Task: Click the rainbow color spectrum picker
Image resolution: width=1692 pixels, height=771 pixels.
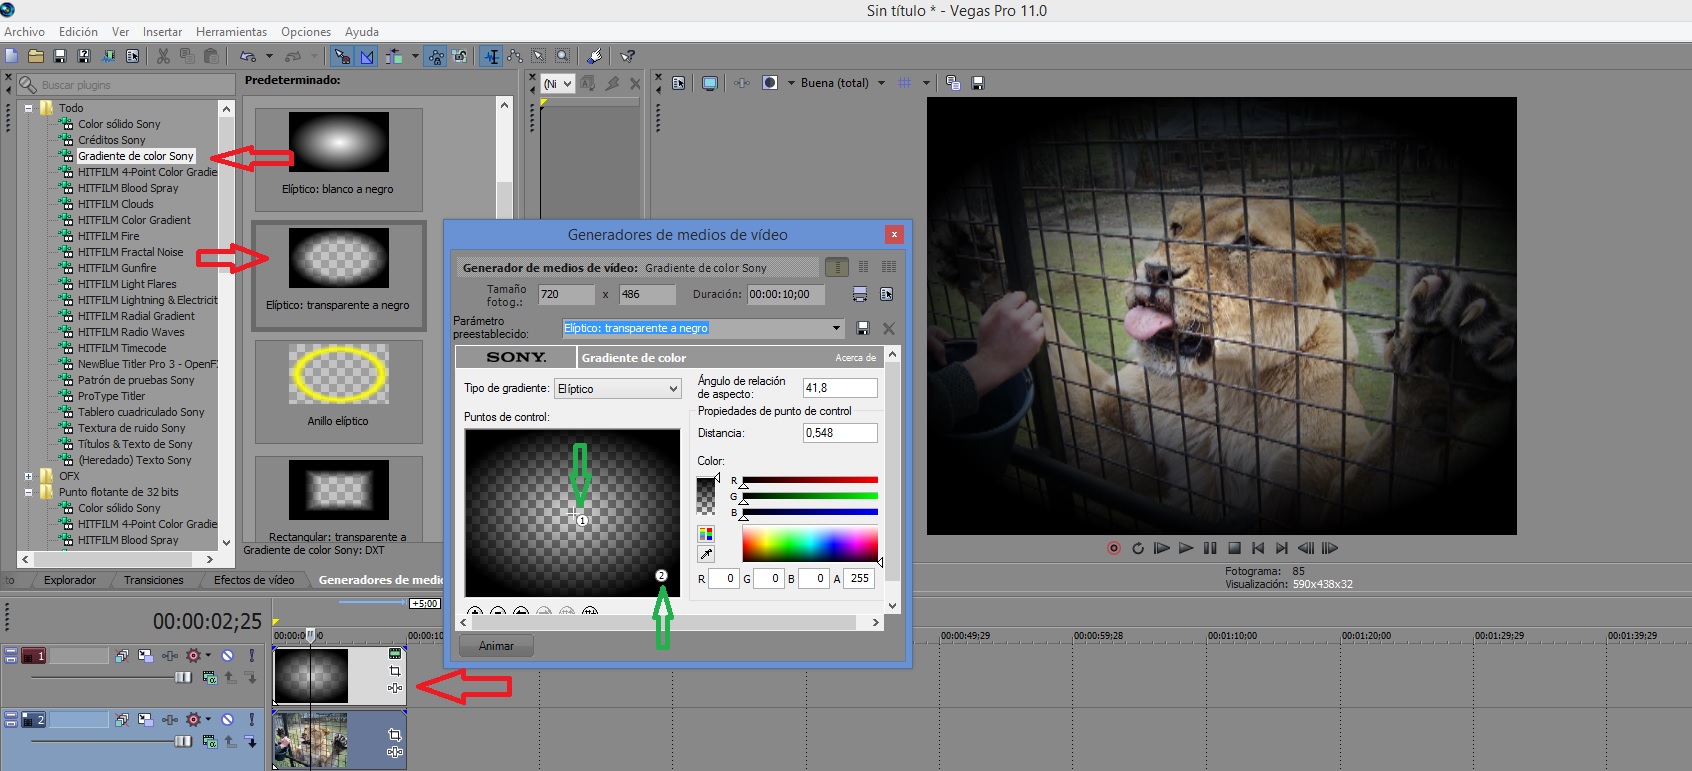Action: (x=810, y=545)
